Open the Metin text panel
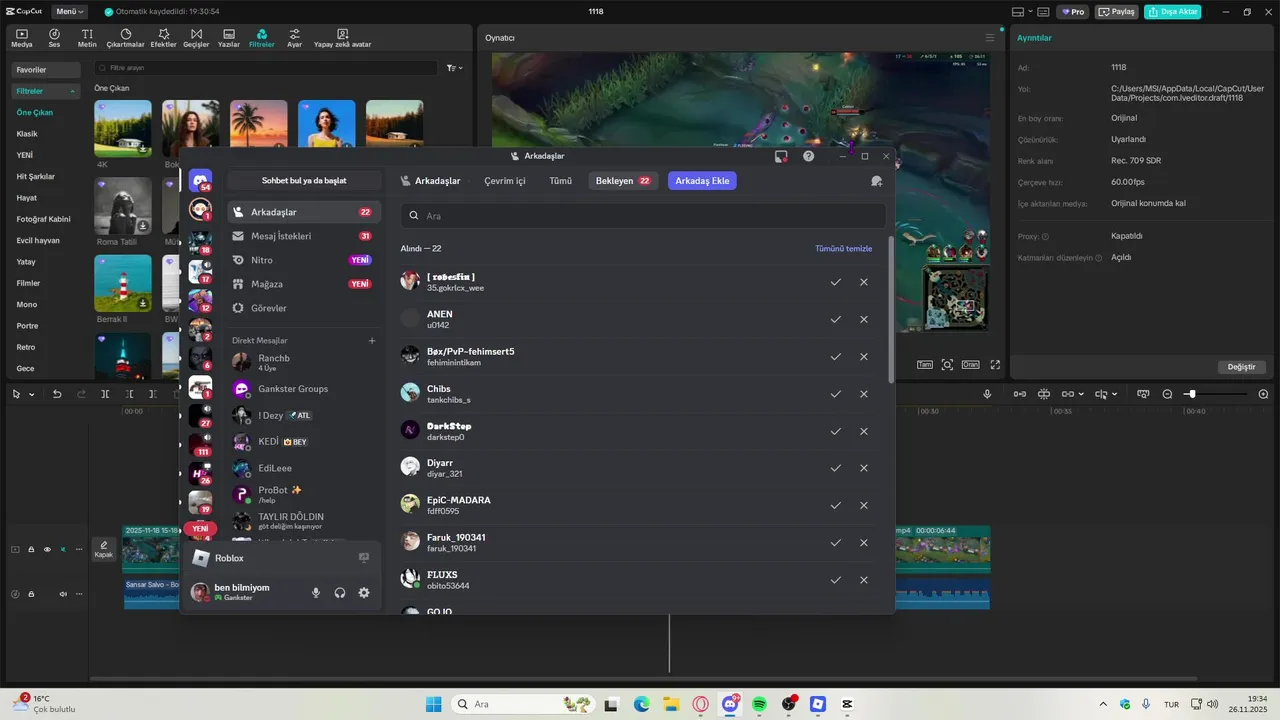This screenshot has width=1280, height=720. (x=87, y=38)
